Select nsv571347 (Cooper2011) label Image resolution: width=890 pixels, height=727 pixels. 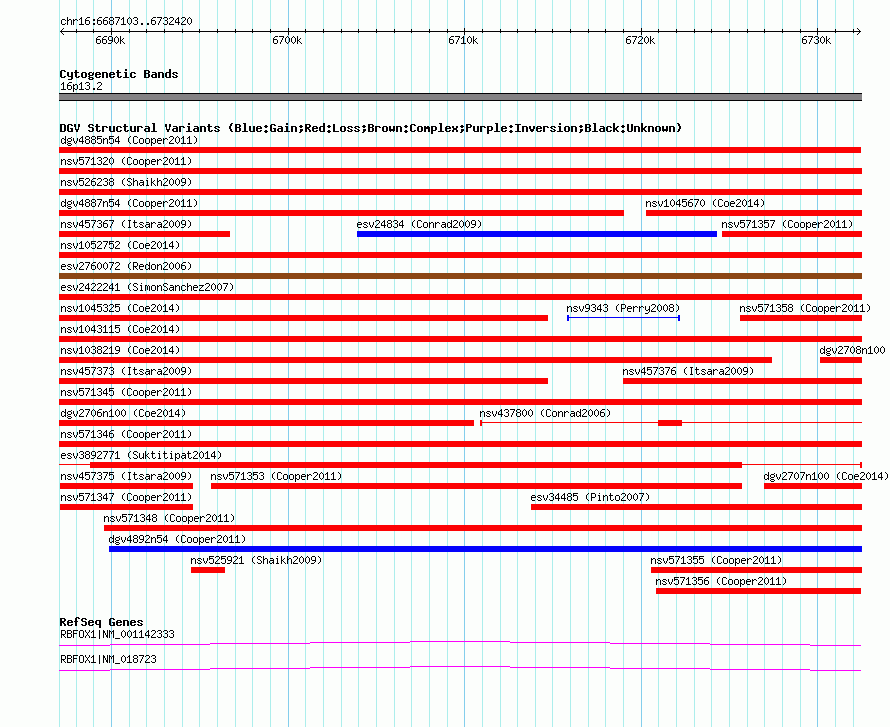(126, 497)
